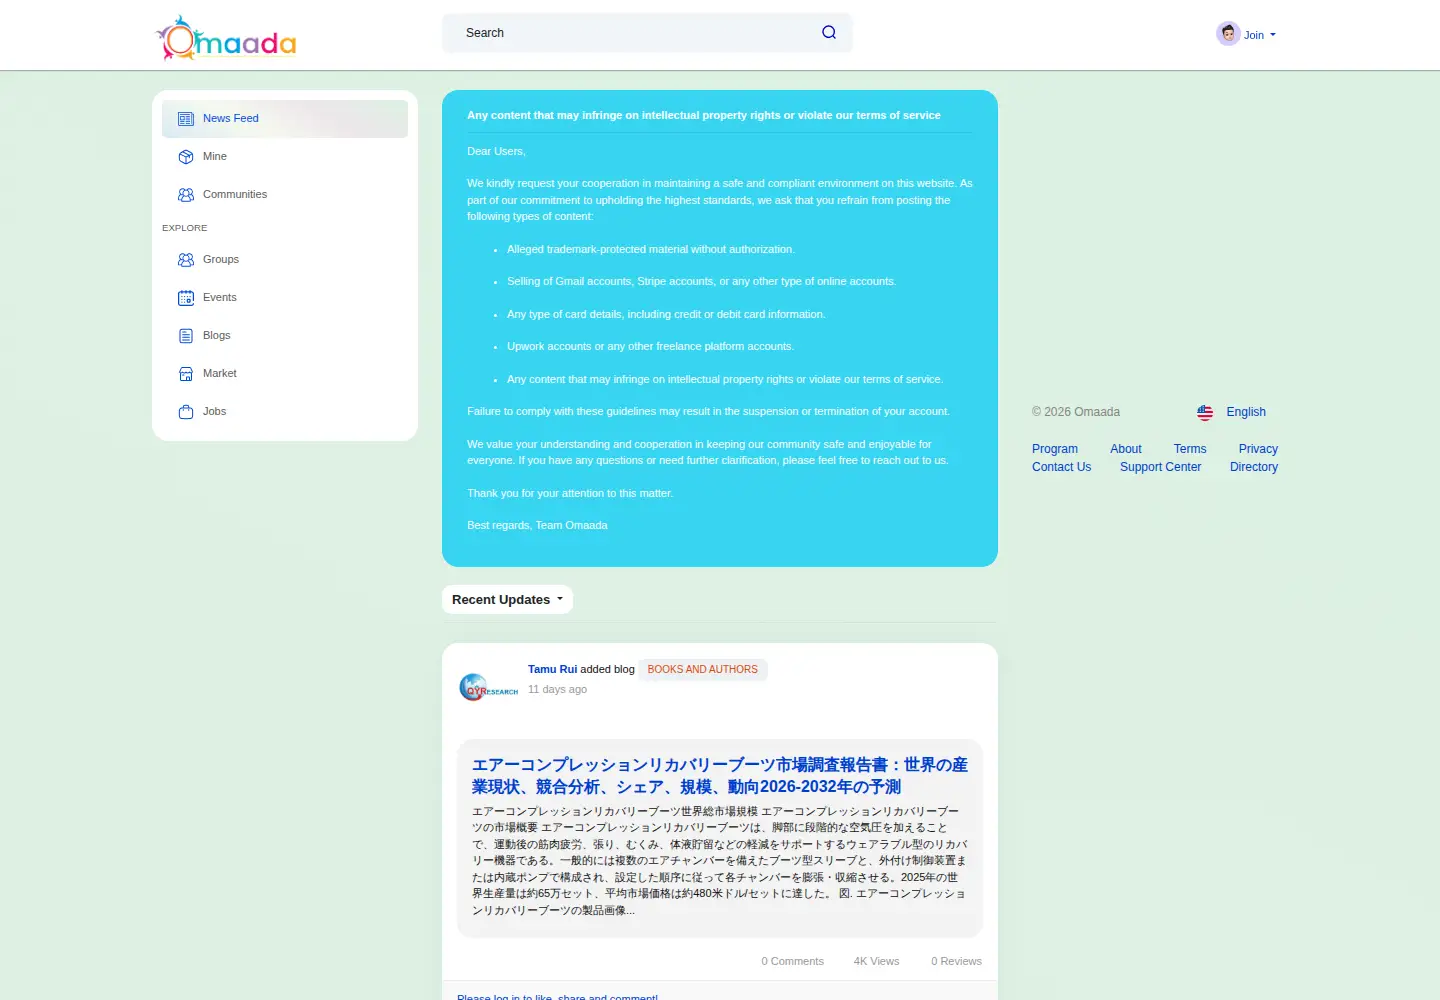Switch language via English link
Screen dimensions: 1440x1000
1246,412
